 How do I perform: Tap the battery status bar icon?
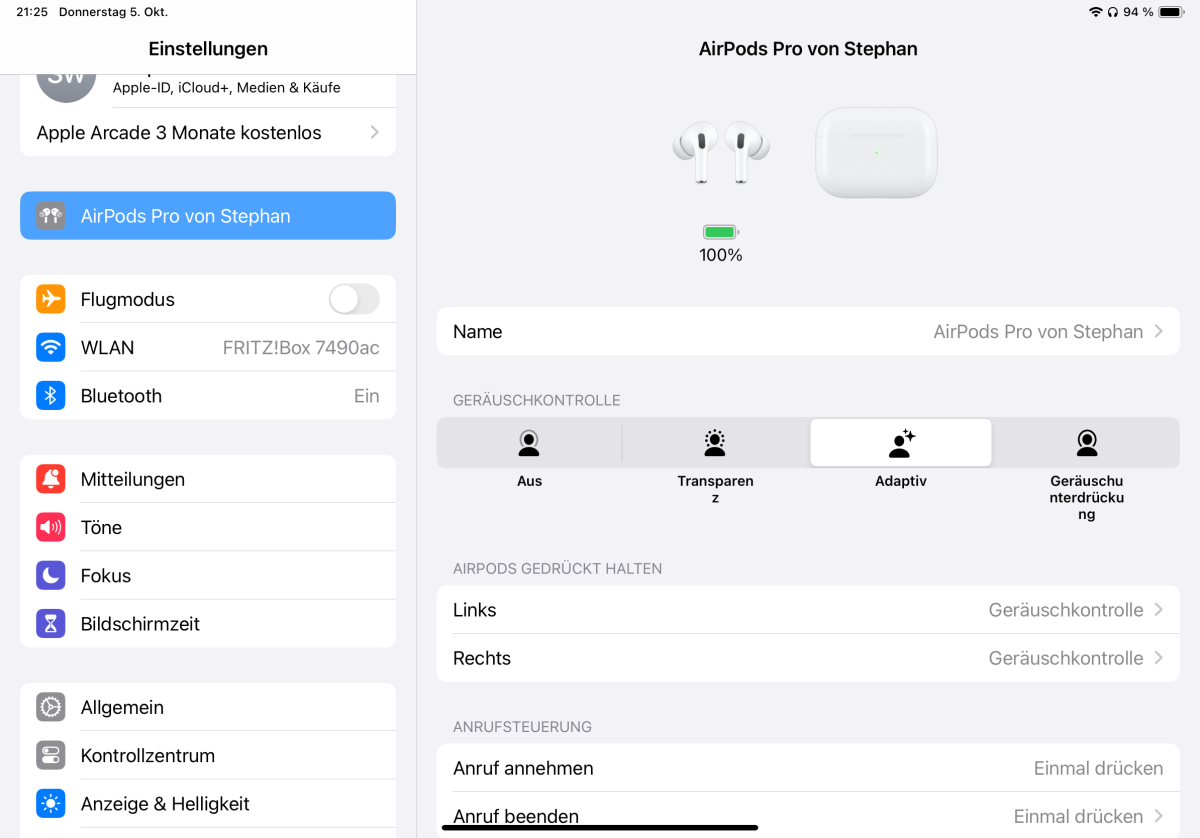[1172, 12]
